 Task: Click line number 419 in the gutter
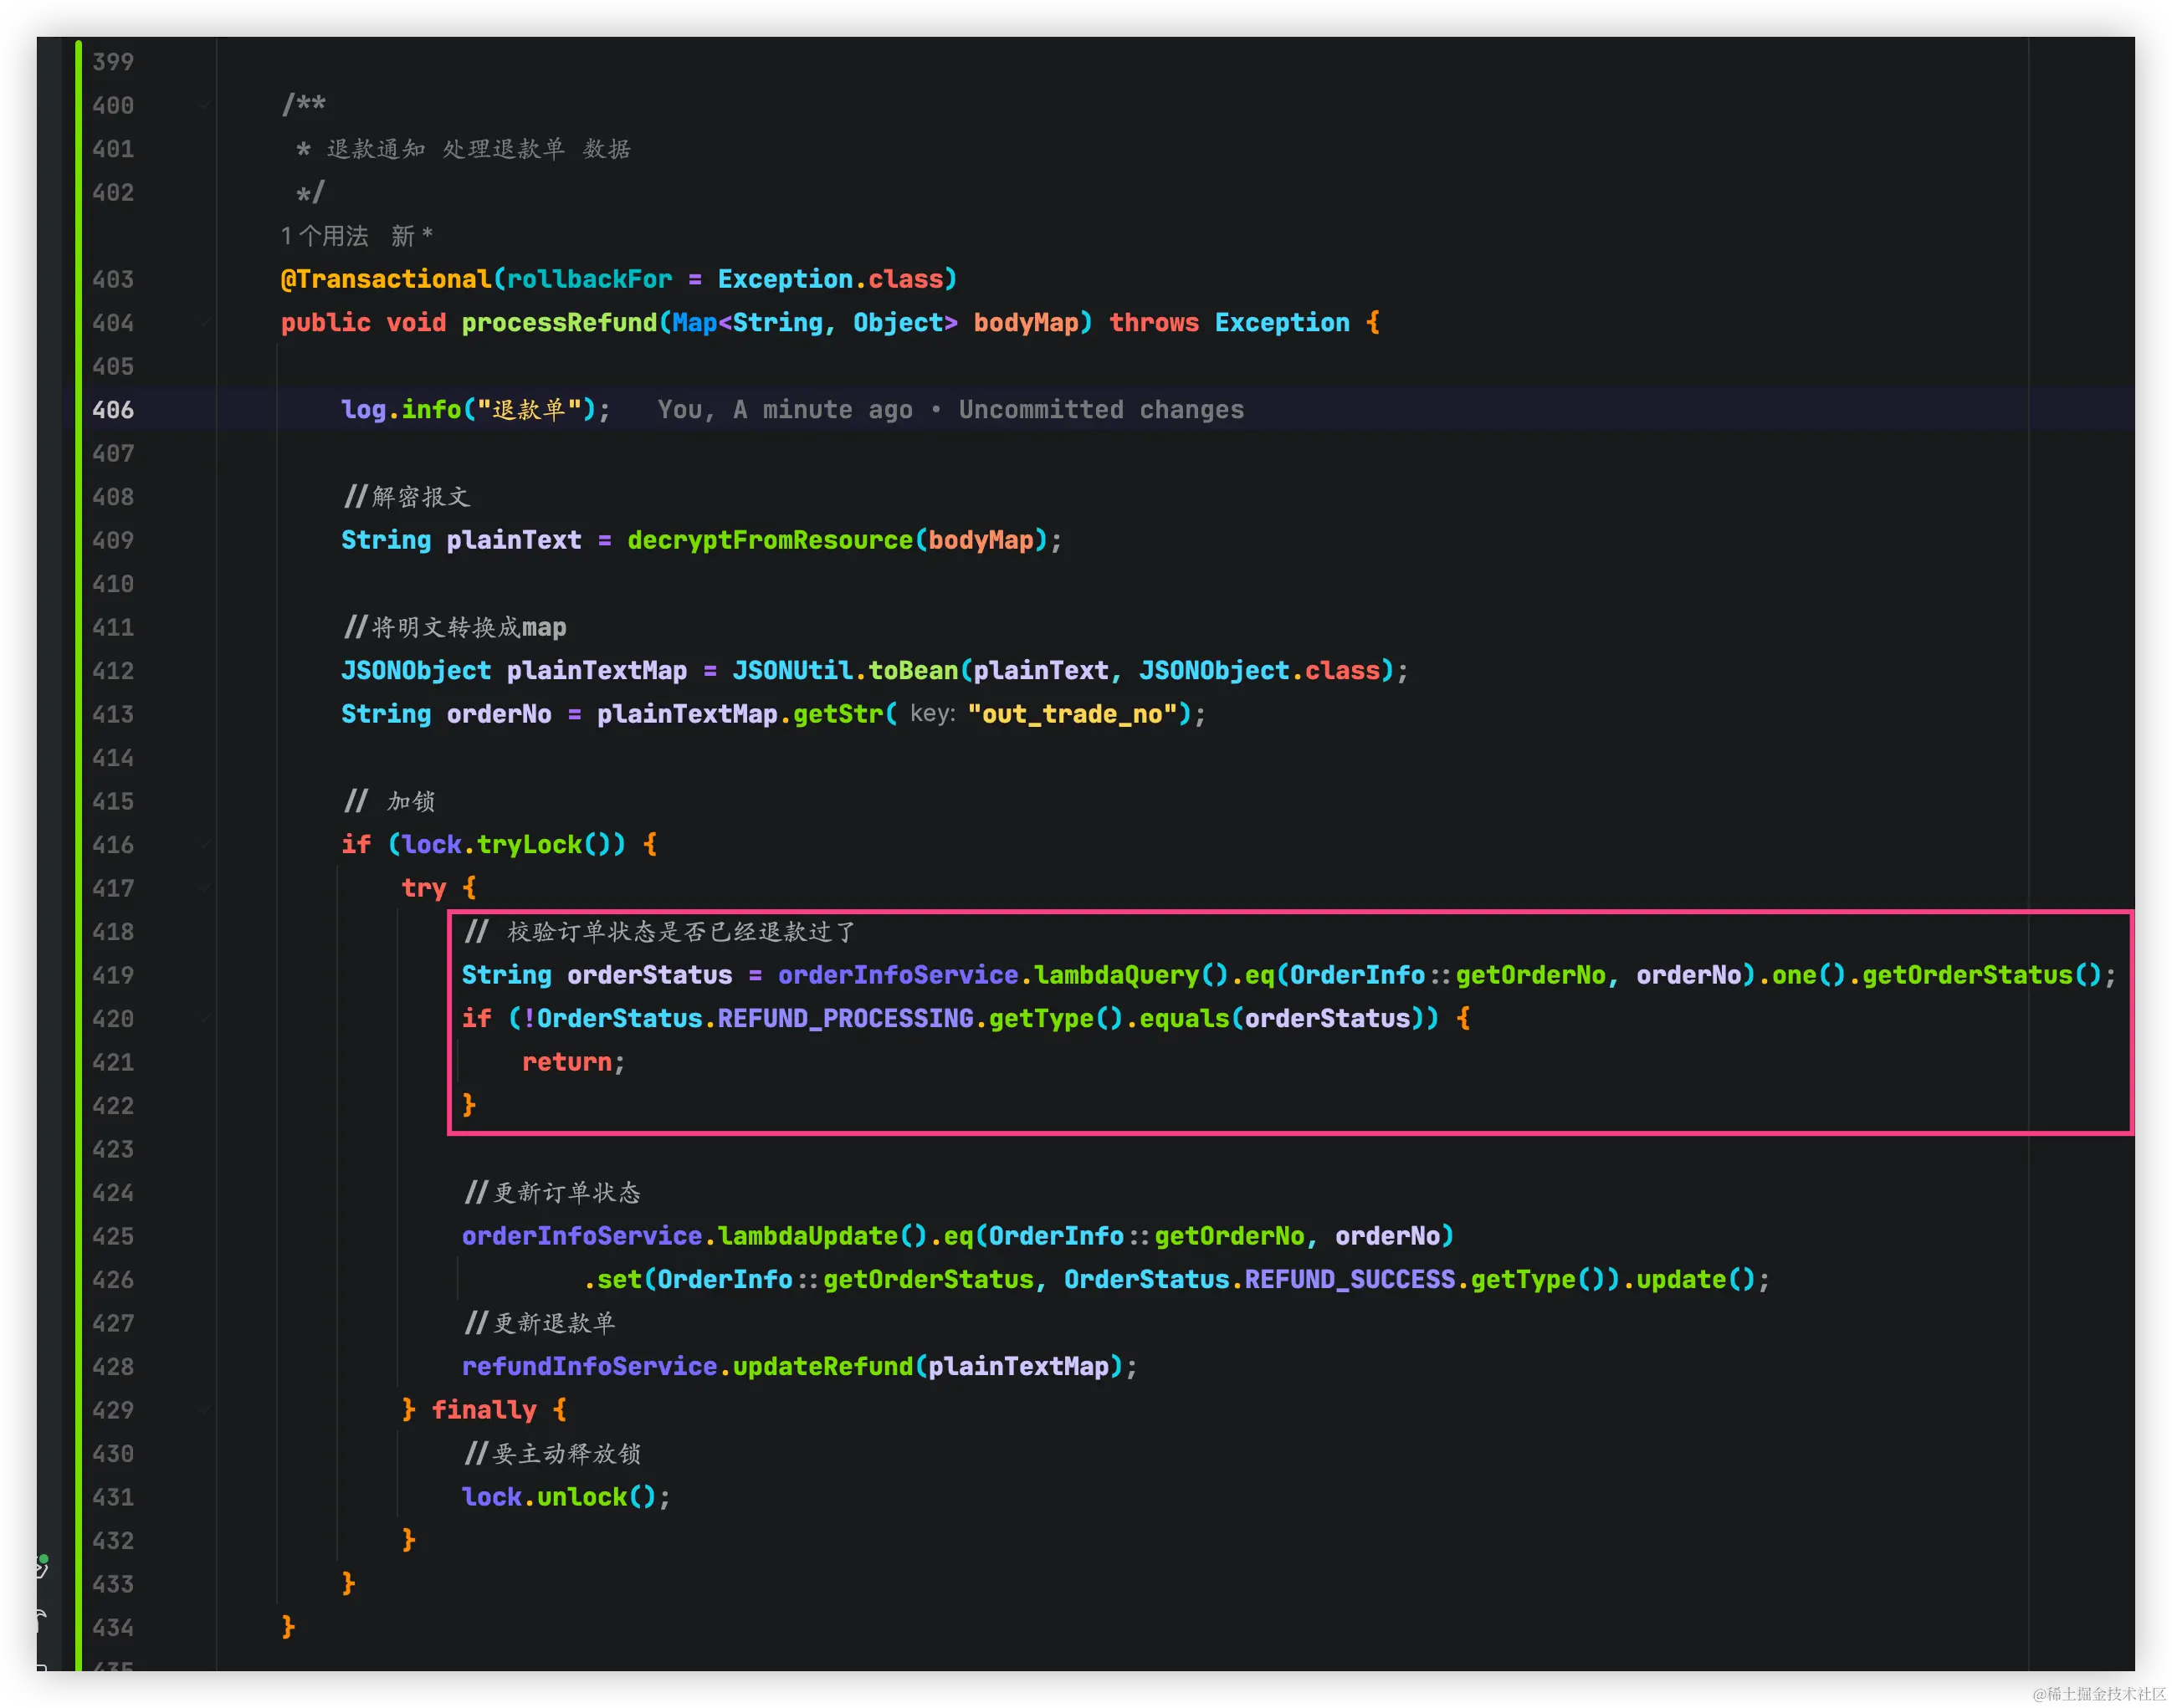click(113, 976)
